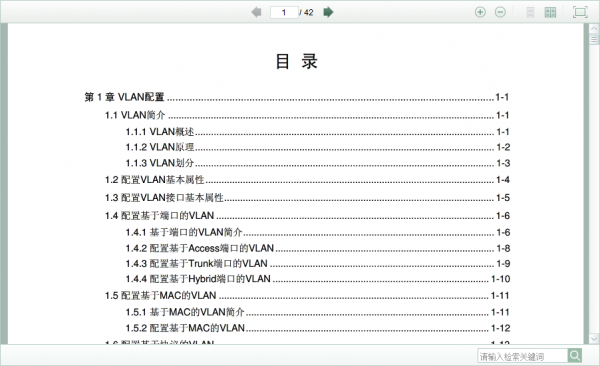Click scrollbar down arrow
The height and width of the screenshot is (366, 600).
(594, 338)
